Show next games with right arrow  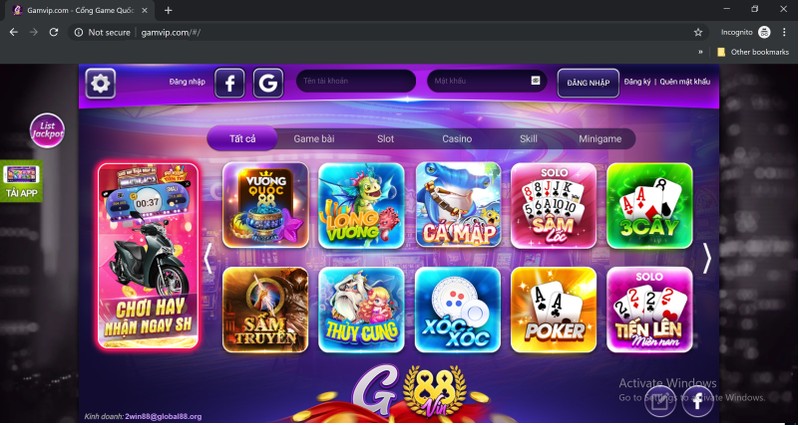point(707,258)
